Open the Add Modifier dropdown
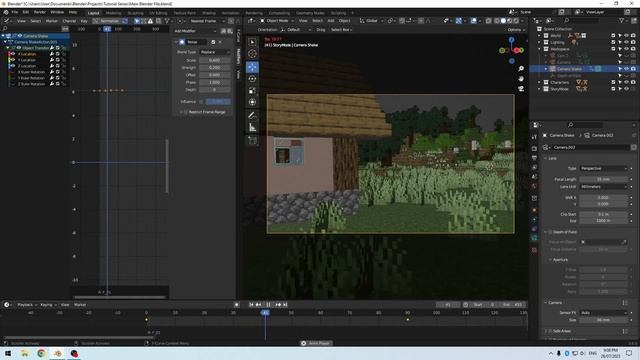The image size is (640, 360). click(x=195, y=31)
